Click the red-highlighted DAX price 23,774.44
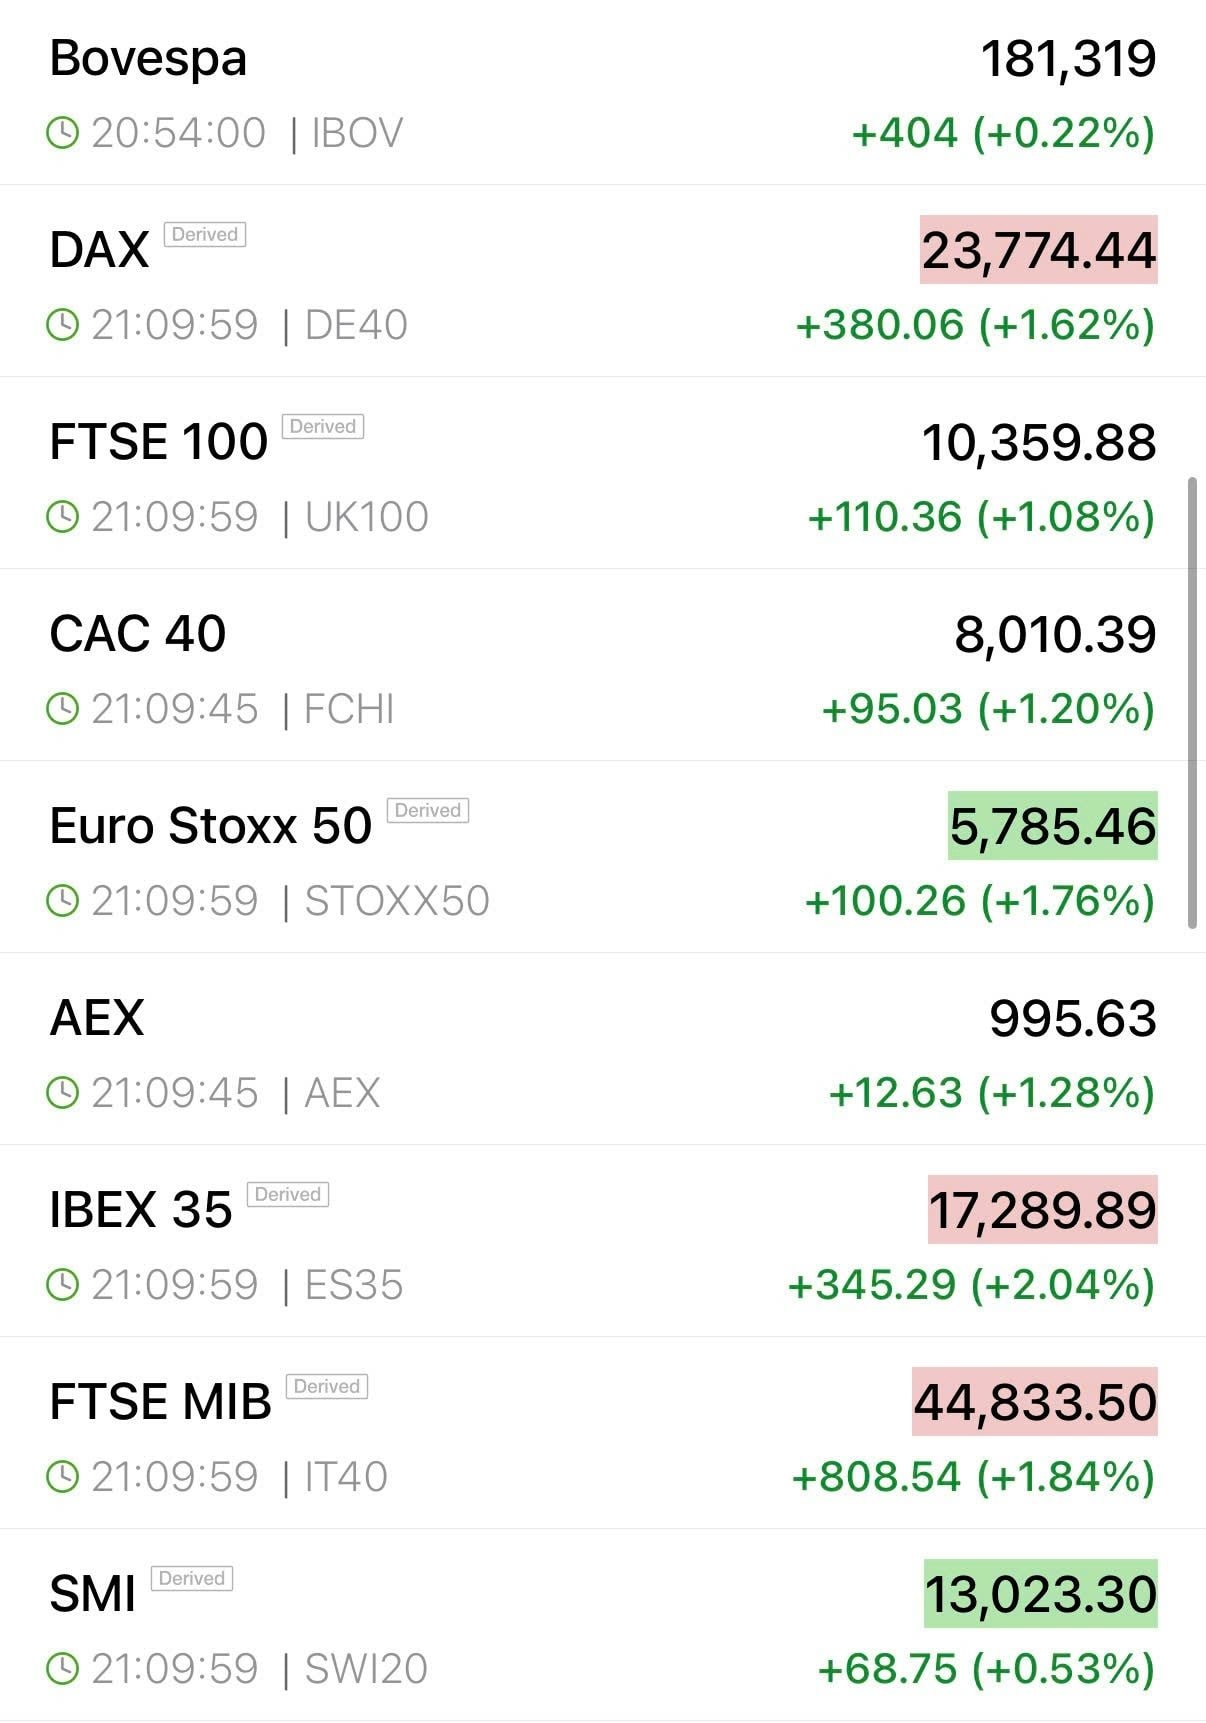The height and width of the screenshot is (1723, 1206). (x=1038, y=250)
